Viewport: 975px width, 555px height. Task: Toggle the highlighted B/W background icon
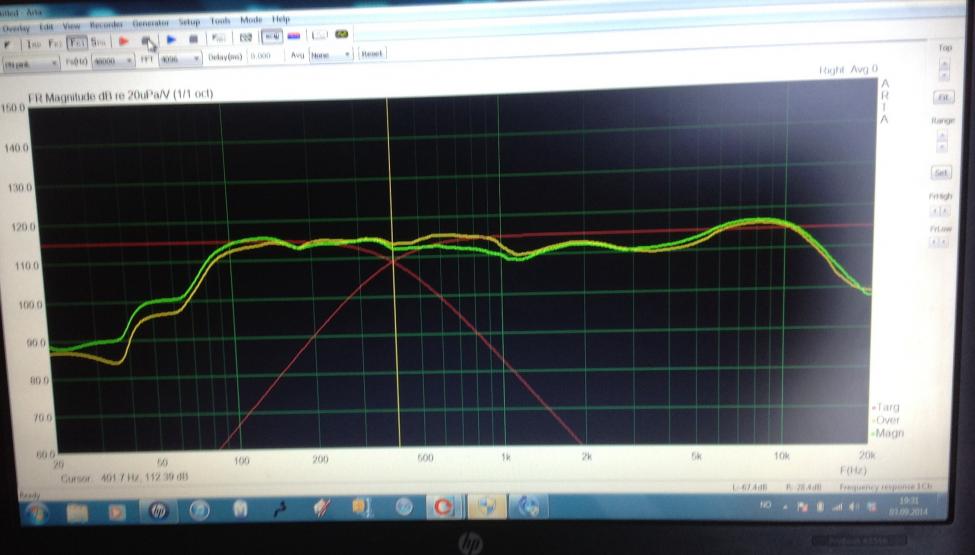coord(272,37)
